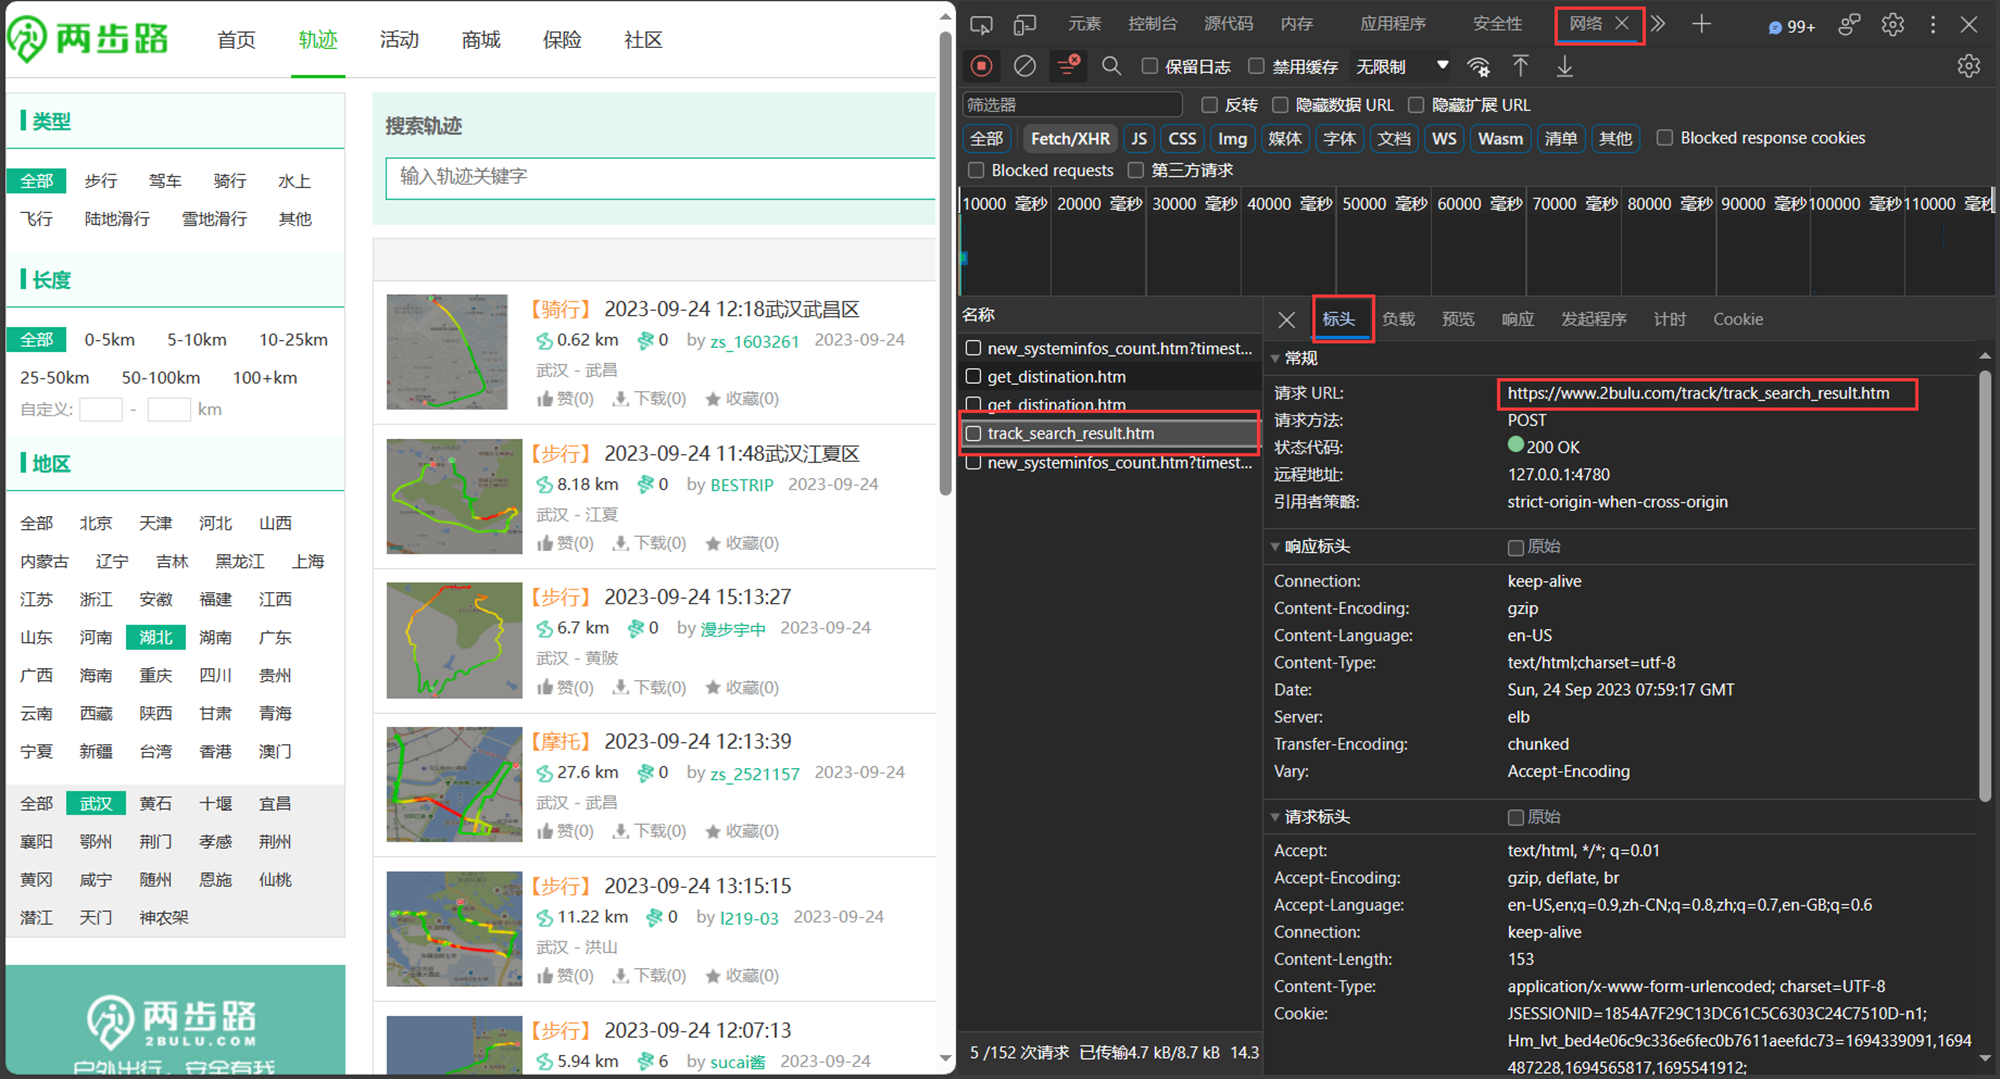
Task: Open network conditions wifi icon
Action: click(x=1478, y=68)
